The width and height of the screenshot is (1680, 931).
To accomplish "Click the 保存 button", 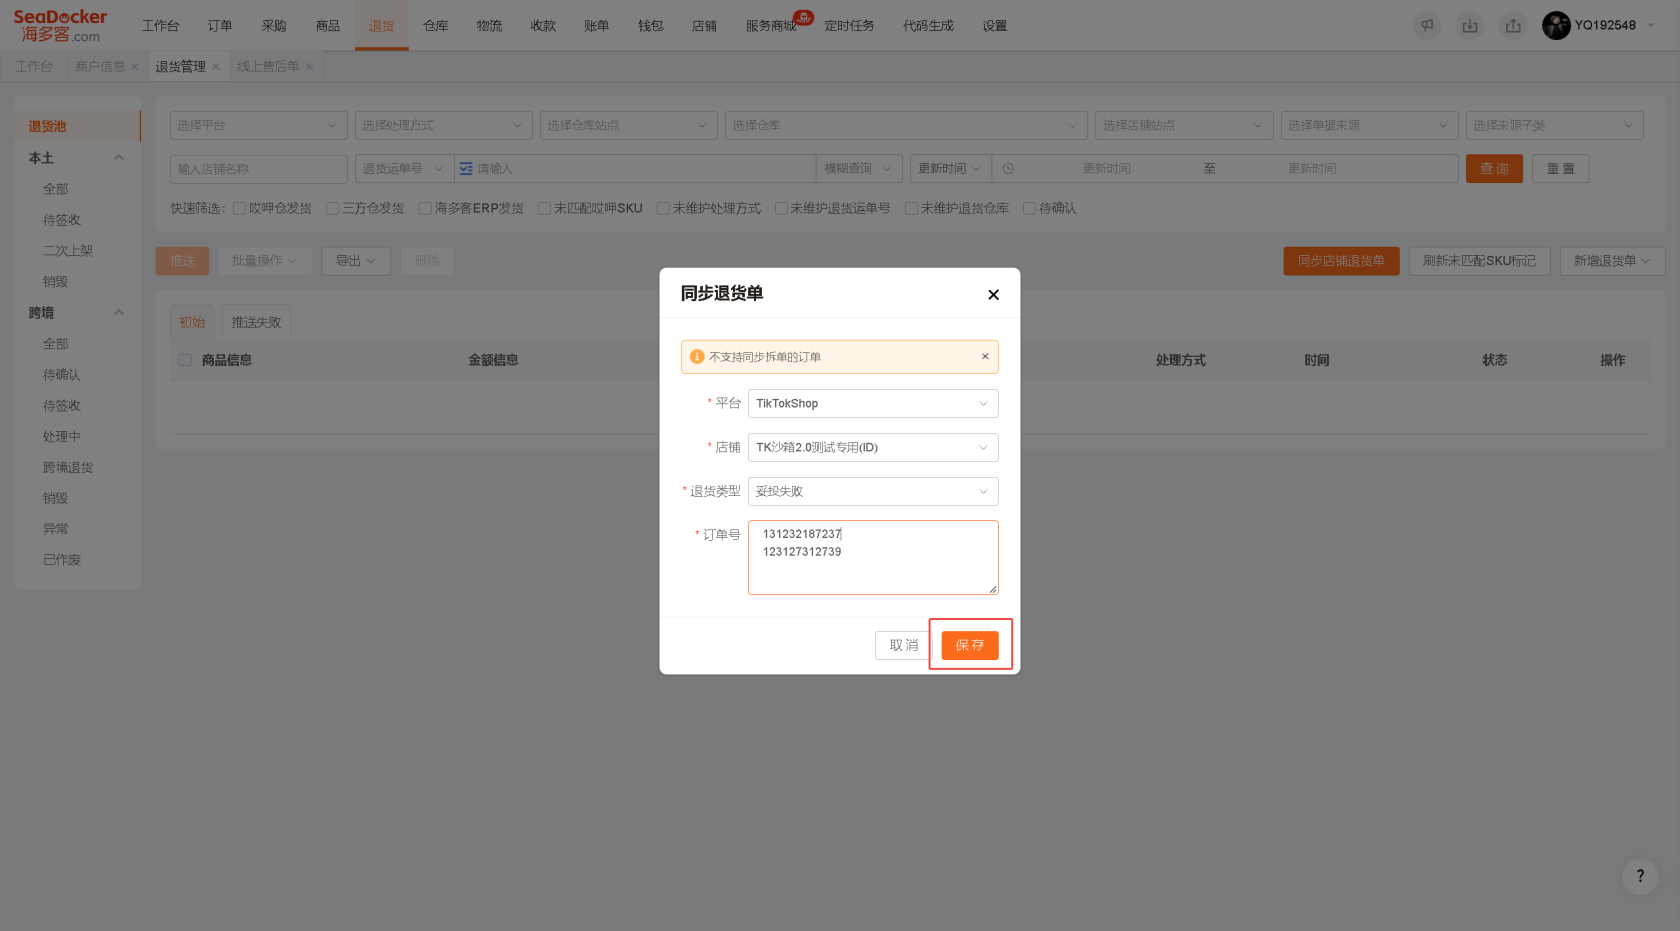I will click(970, 645).
